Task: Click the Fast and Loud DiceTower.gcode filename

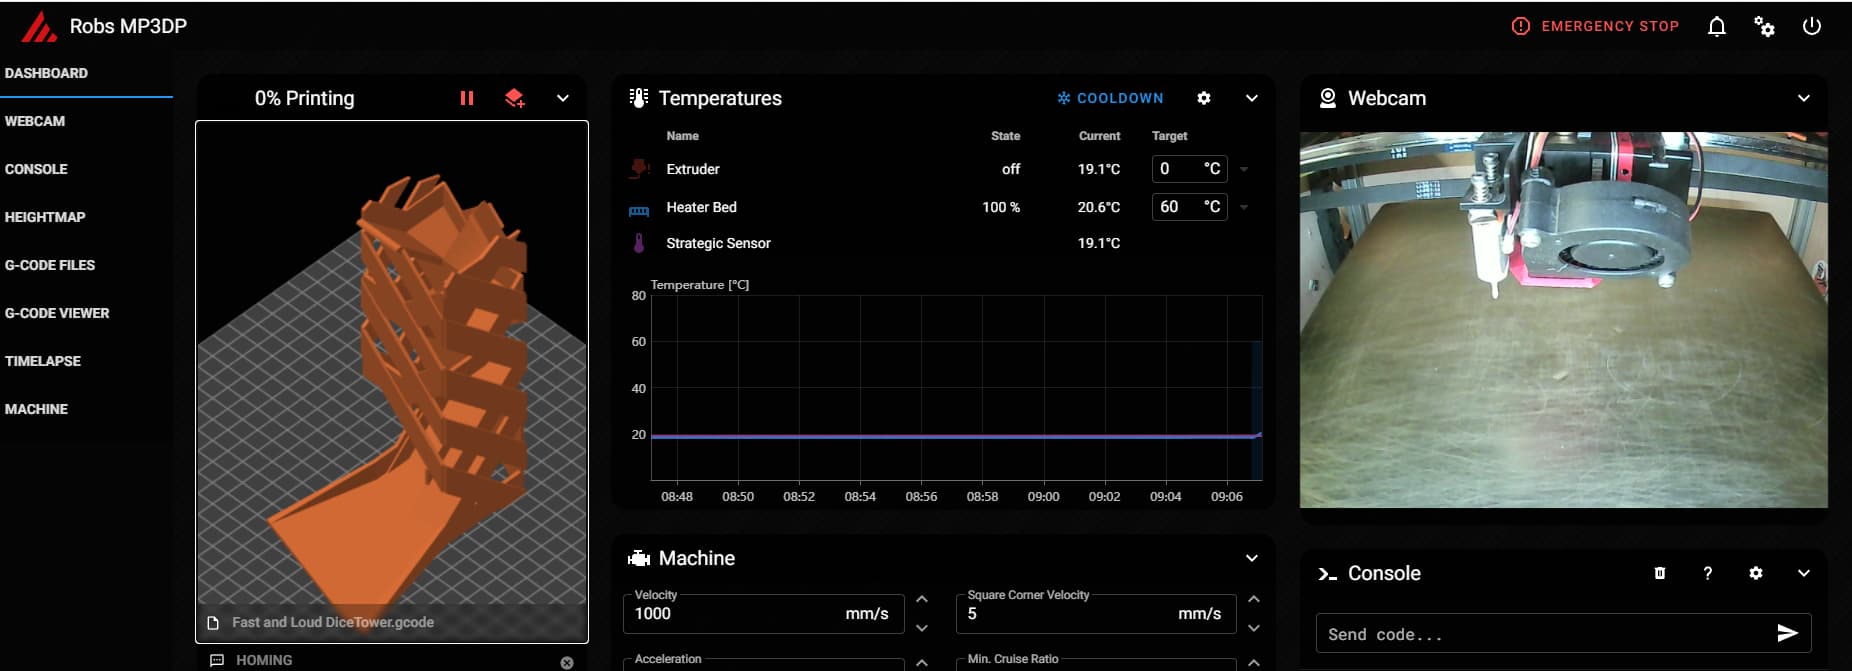Action: [333, 622]
